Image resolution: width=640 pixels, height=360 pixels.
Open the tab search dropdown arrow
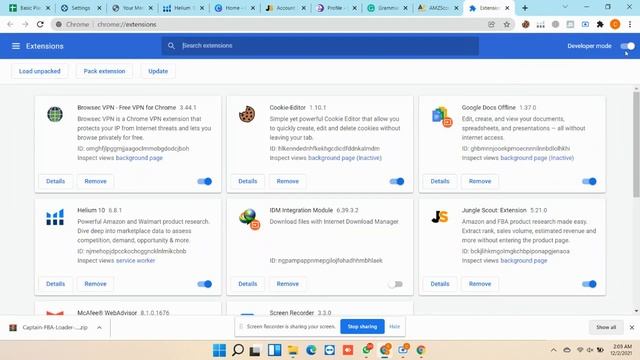point(565,7)
